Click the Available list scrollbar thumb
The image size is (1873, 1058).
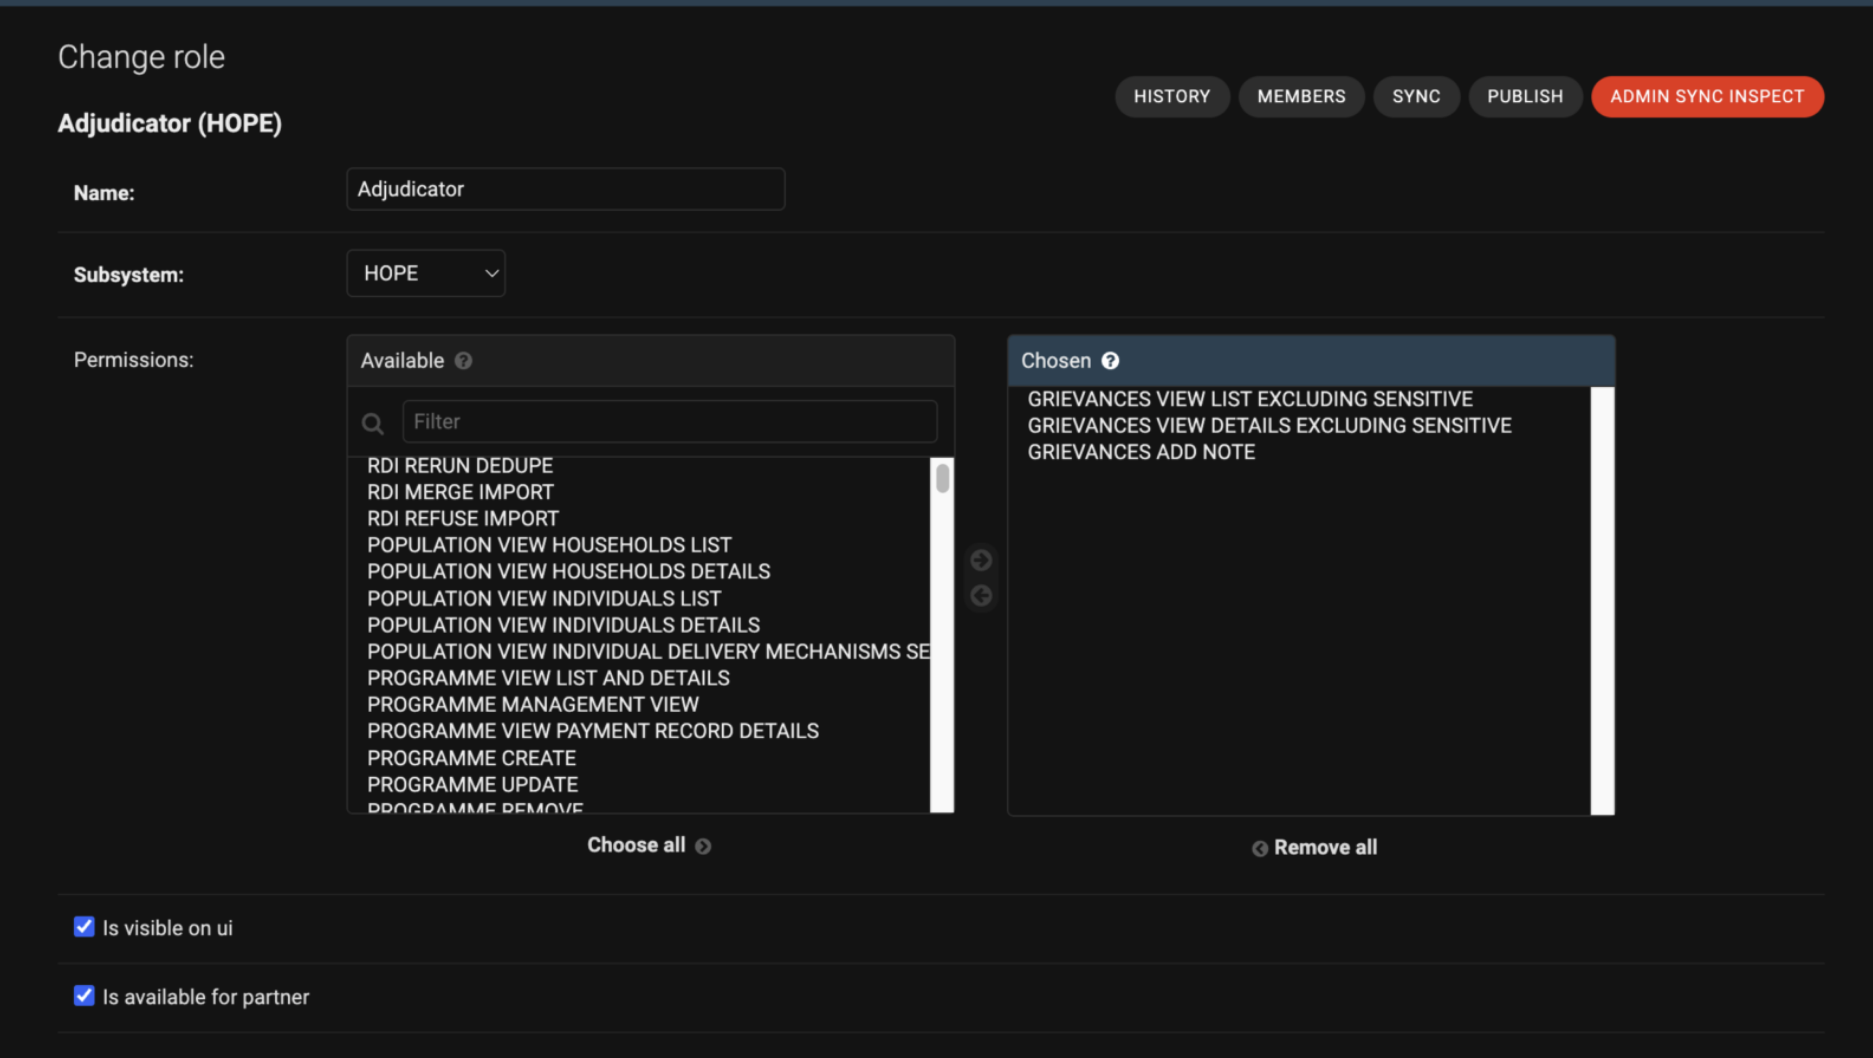942,480
